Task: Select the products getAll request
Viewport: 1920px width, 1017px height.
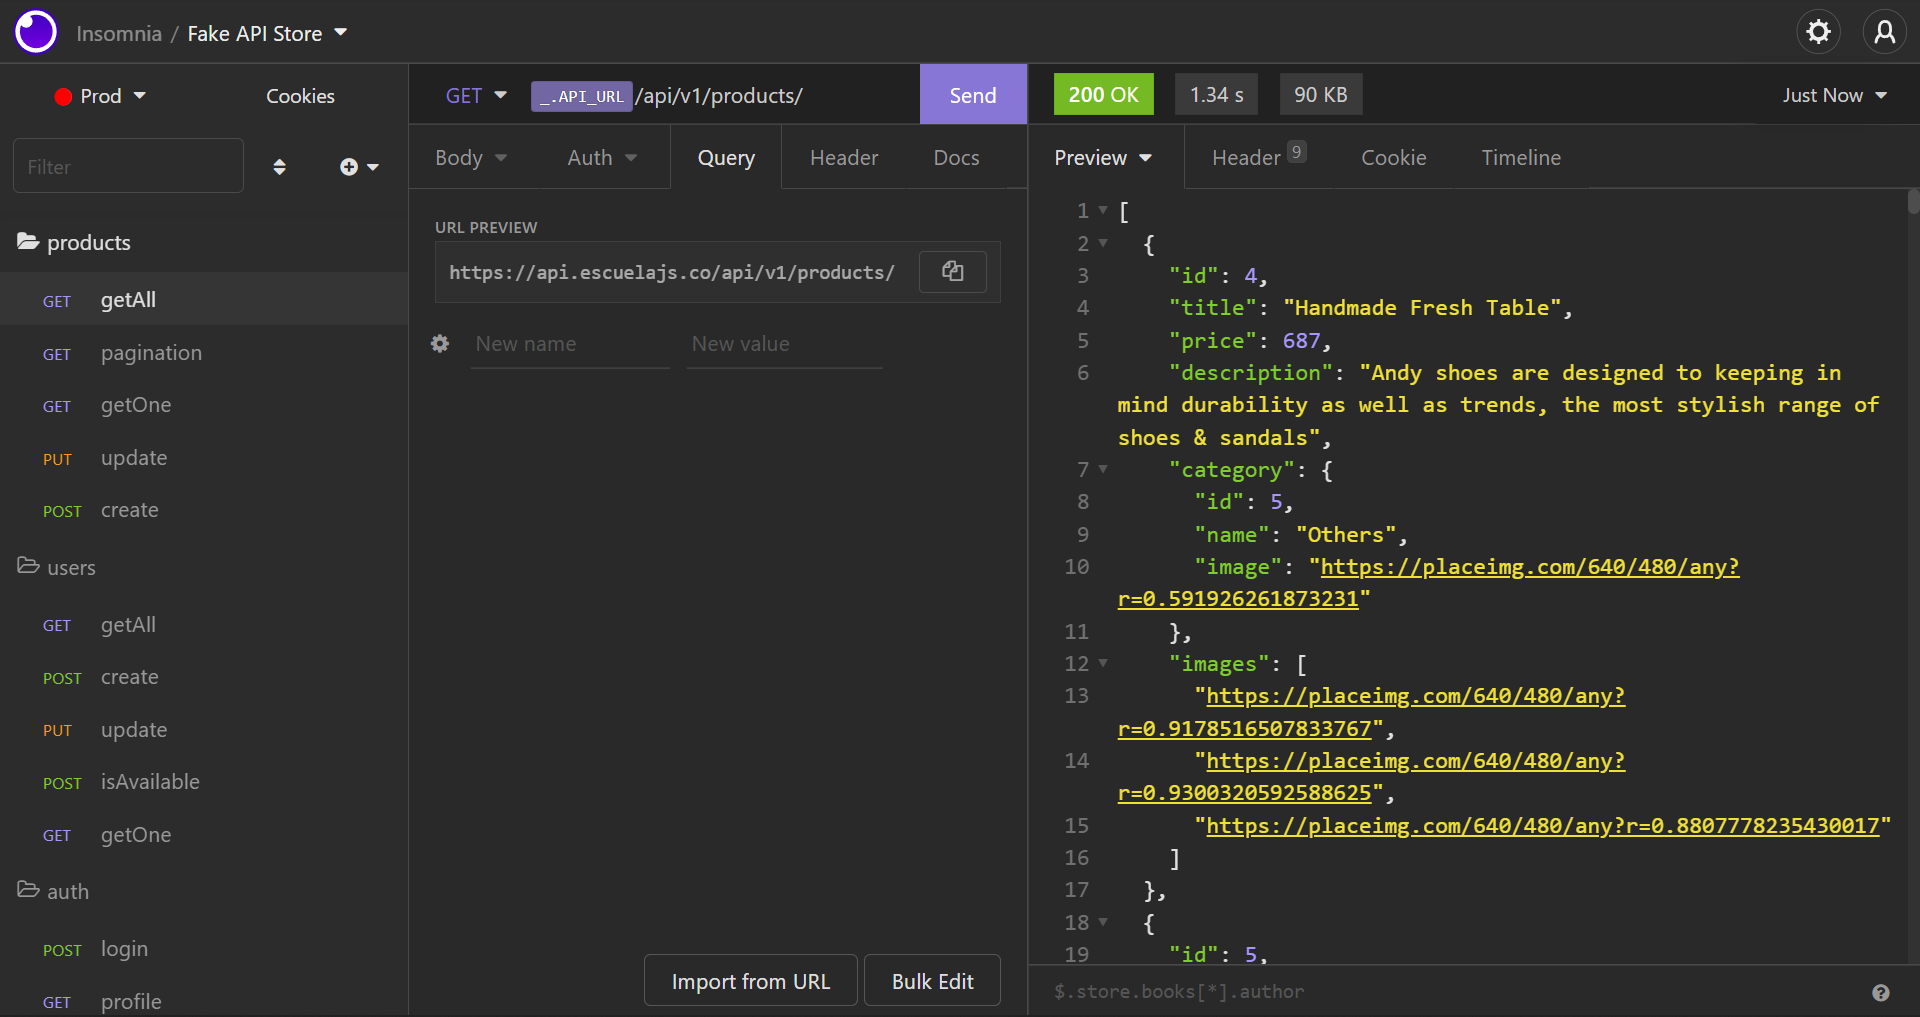Action: pos(204,299)
